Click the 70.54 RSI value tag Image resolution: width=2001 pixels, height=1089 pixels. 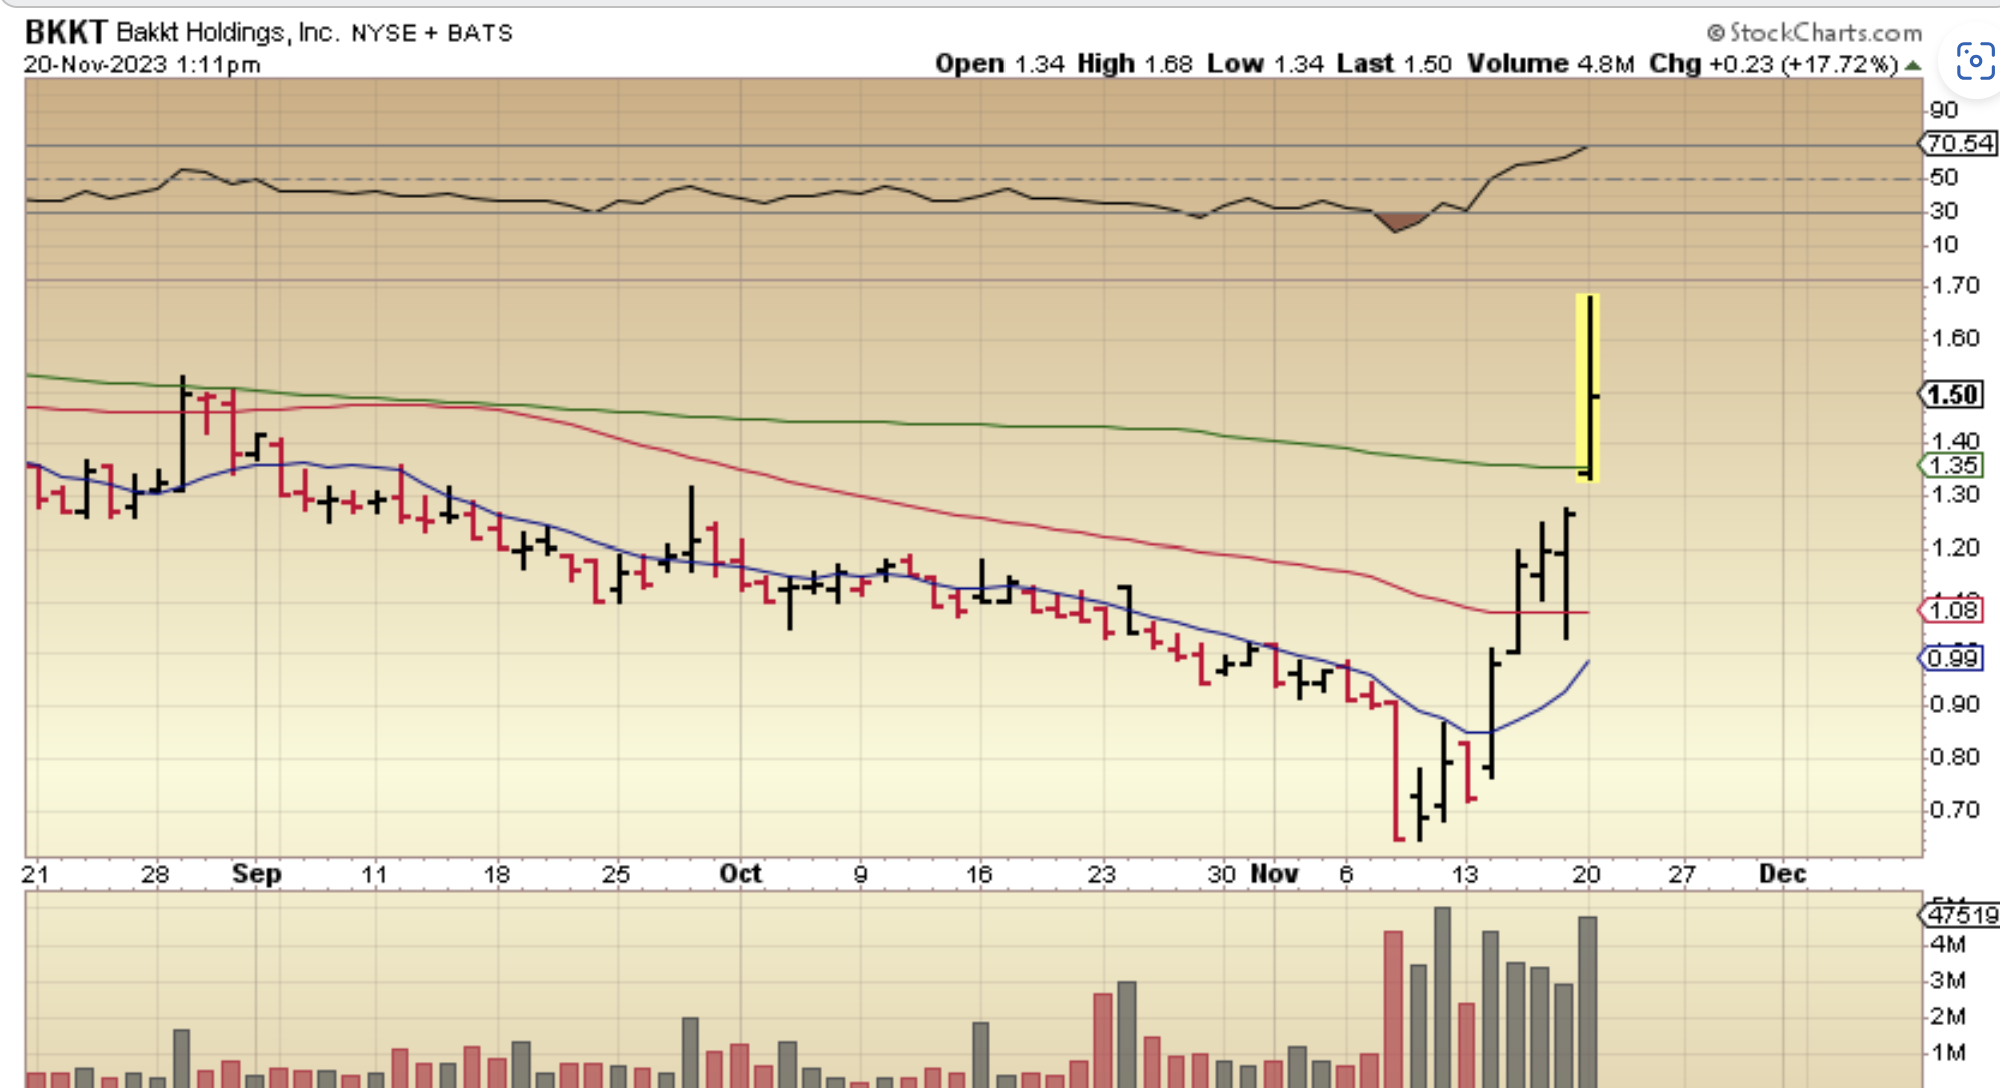pyautogui.click(x=1958, y=143)
